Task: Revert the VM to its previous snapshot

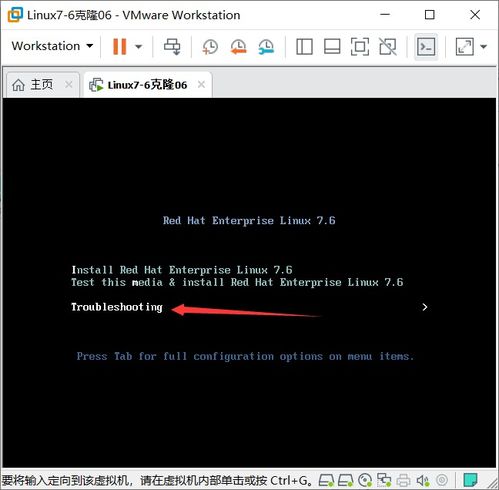Action: pyautogui.click(x=238, y=46)
